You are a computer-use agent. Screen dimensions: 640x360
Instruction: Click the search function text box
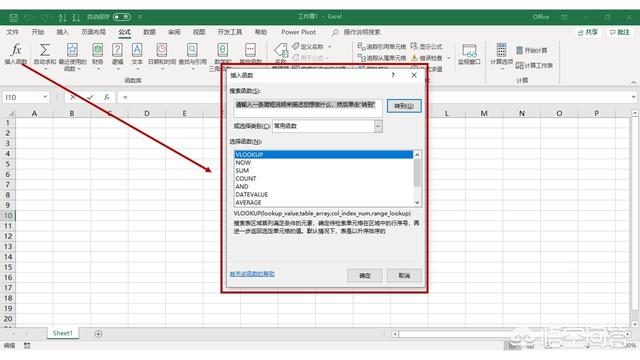(x=308, y=108)
